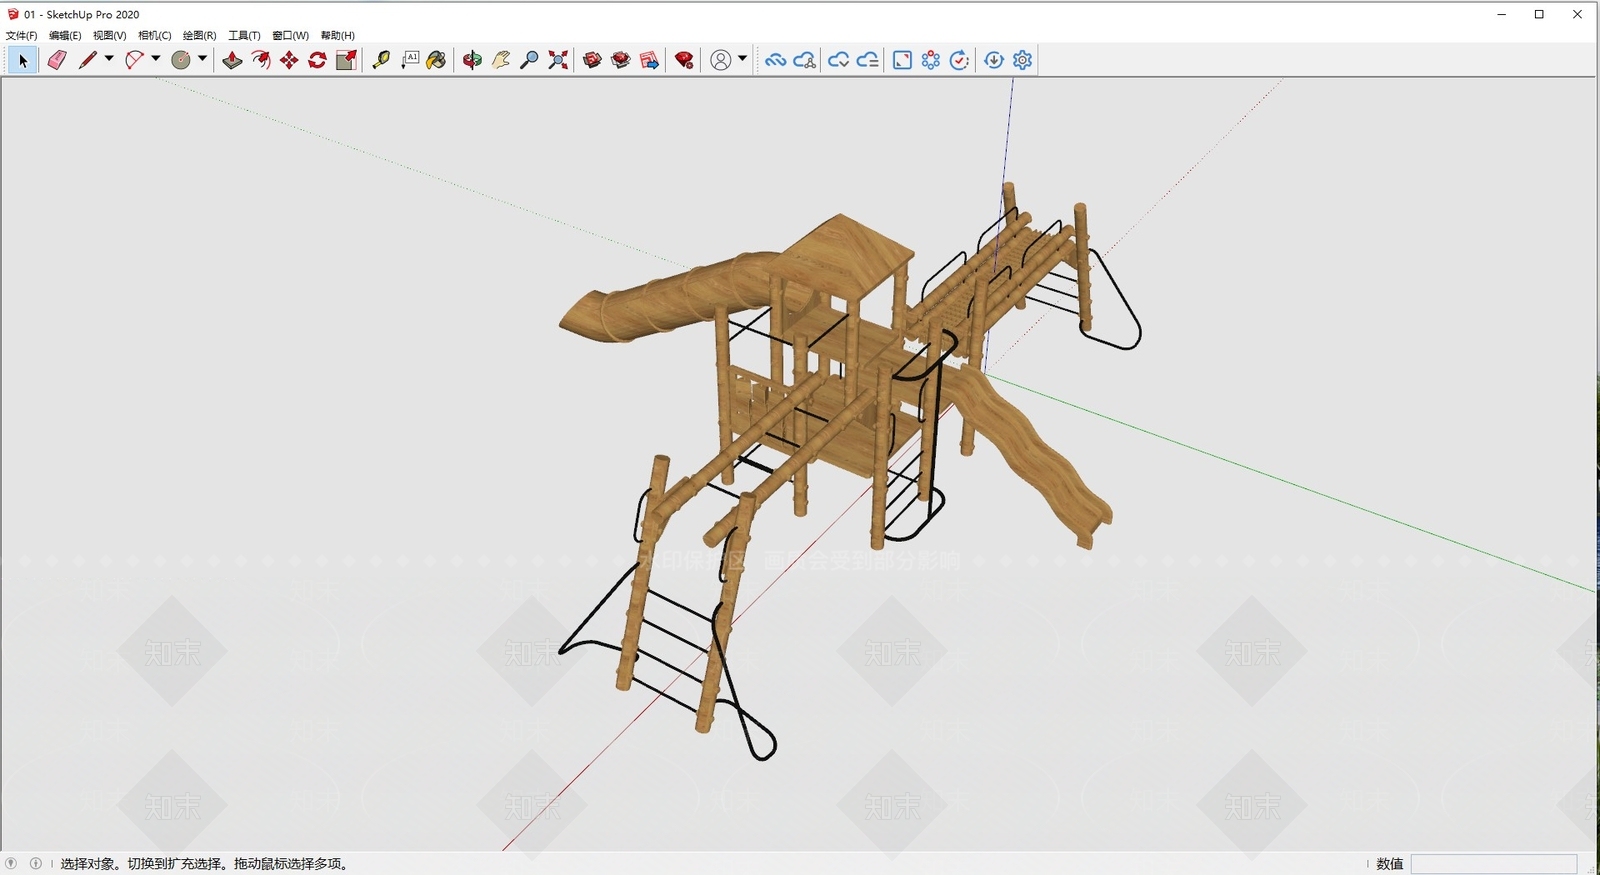Select the Paint Bucket tool
The height and width of the screenshot is (875, 1600).
tap(436, 60)
